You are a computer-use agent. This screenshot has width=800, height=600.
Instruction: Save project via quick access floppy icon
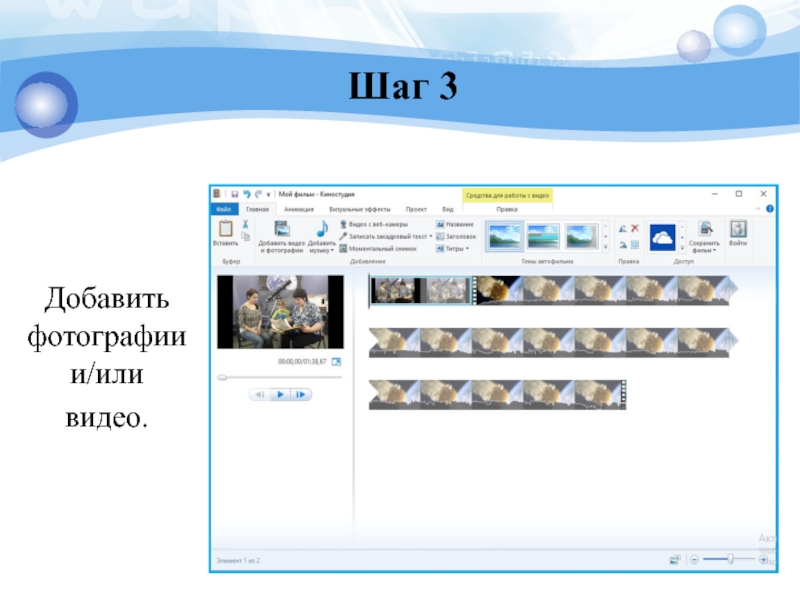click(235, 194)
